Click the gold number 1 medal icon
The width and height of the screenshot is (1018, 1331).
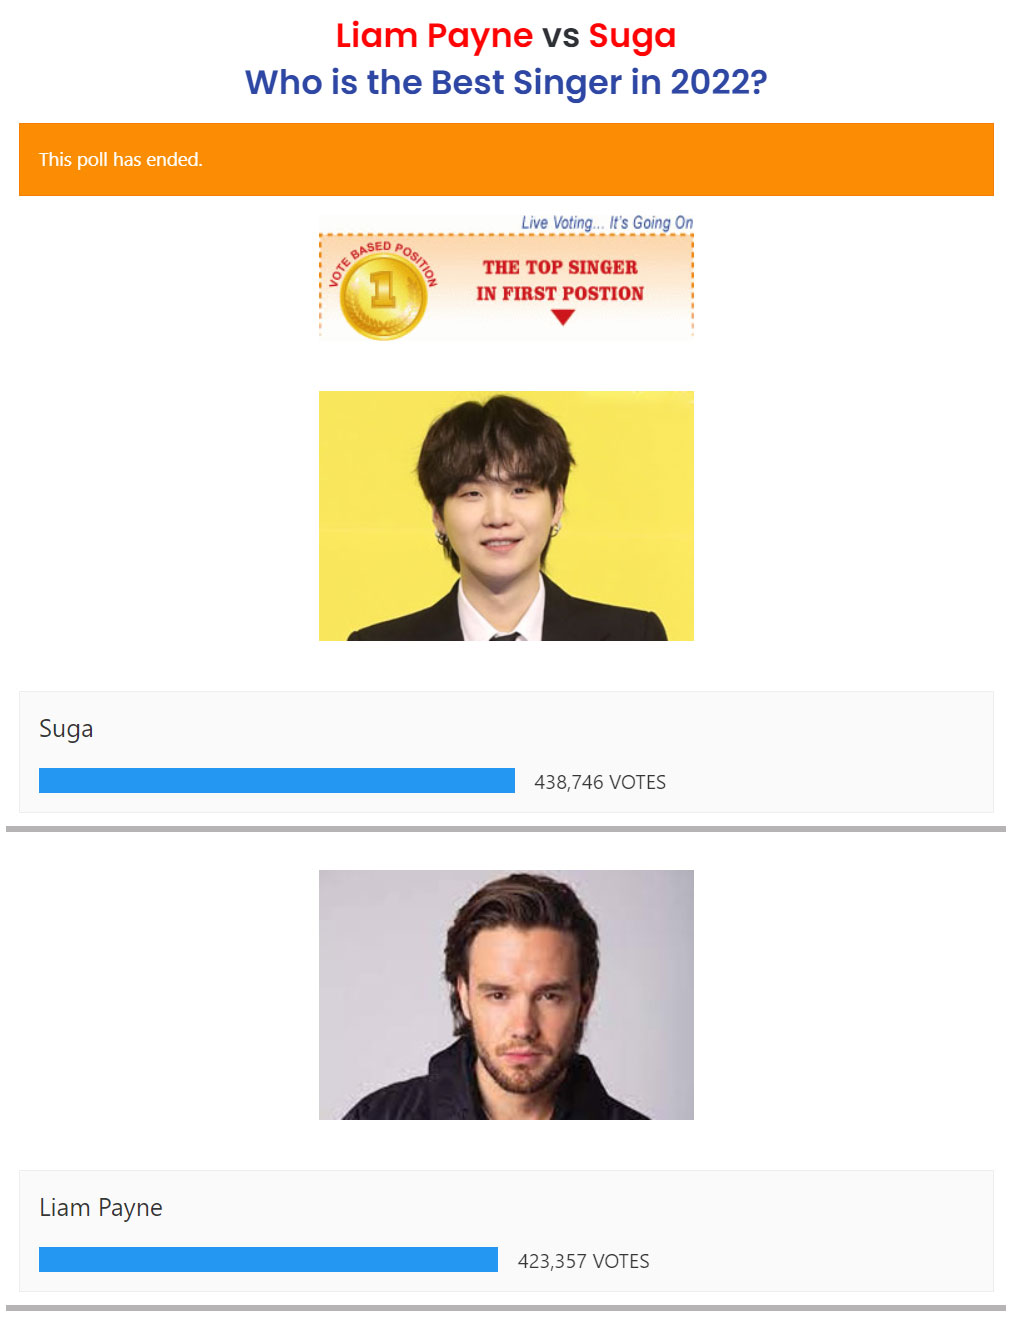point(383,294)
